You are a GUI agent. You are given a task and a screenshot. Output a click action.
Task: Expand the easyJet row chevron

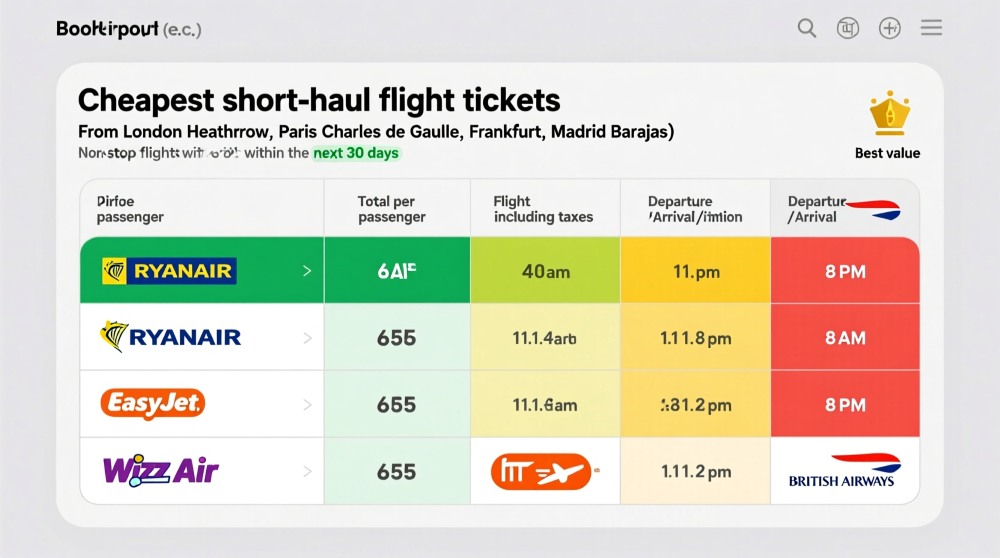point(306,405)
